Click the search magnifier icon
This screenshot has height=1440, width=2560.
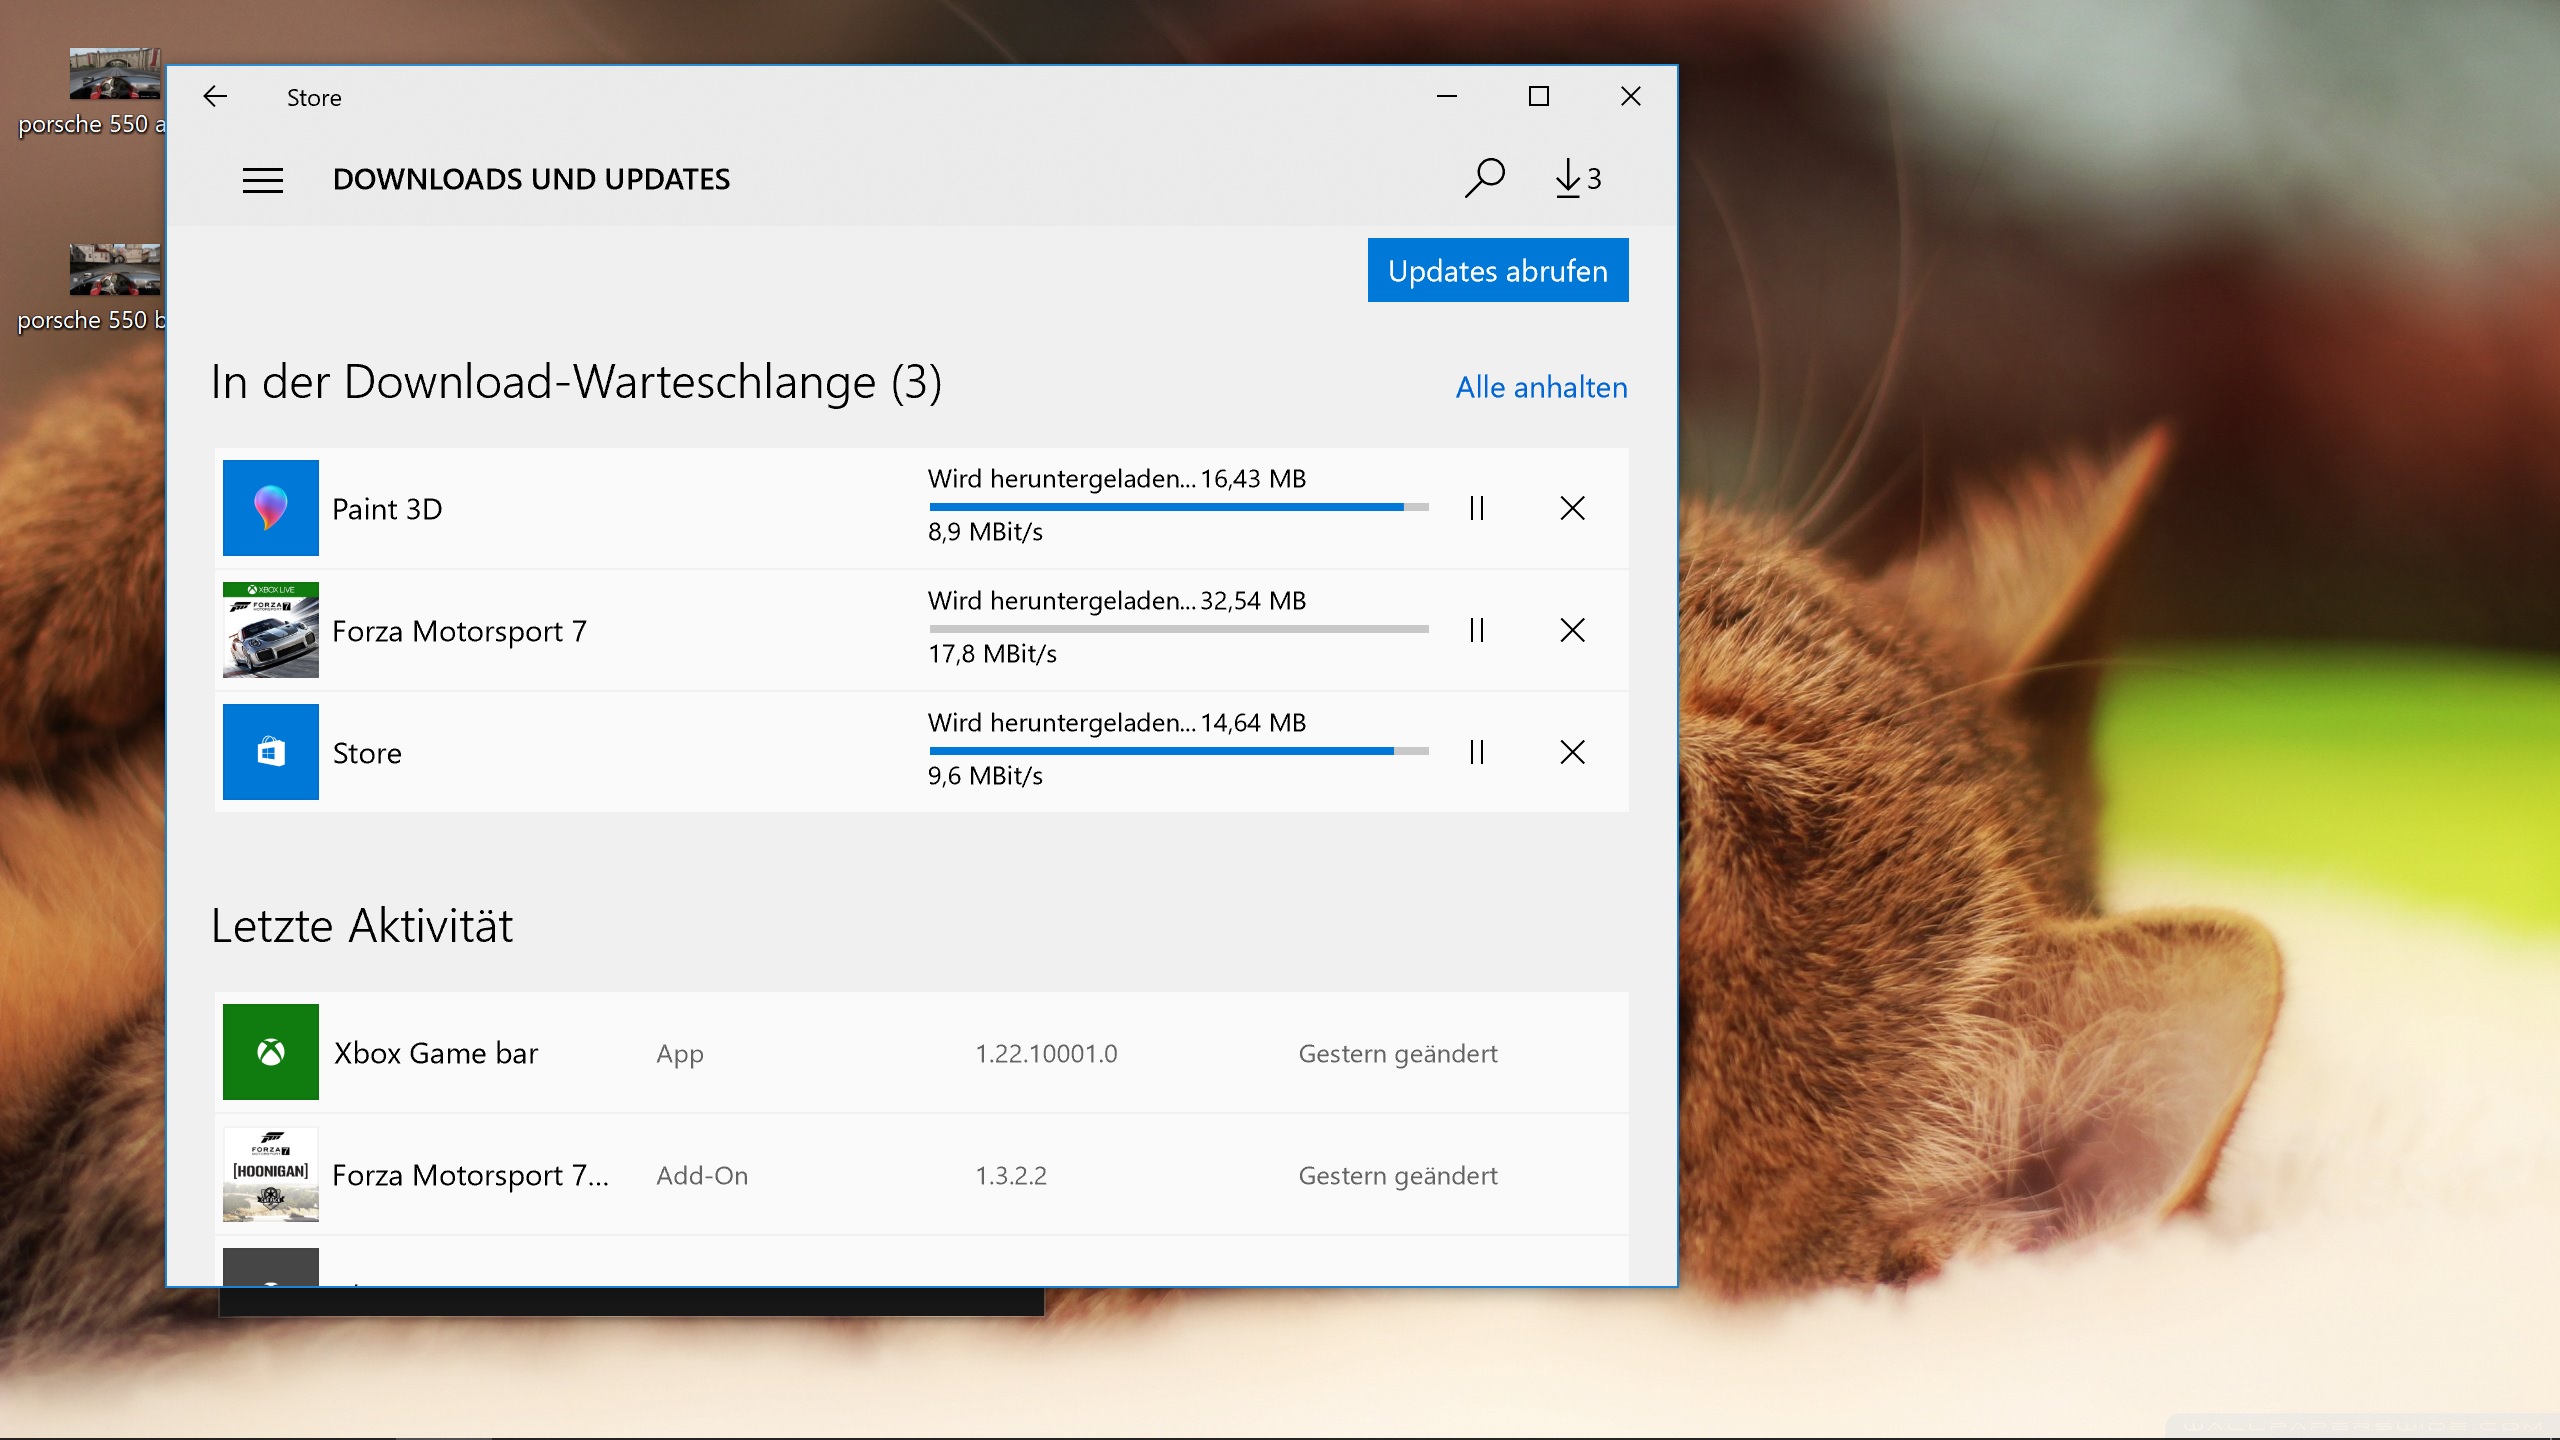(x=1484, y=178)
